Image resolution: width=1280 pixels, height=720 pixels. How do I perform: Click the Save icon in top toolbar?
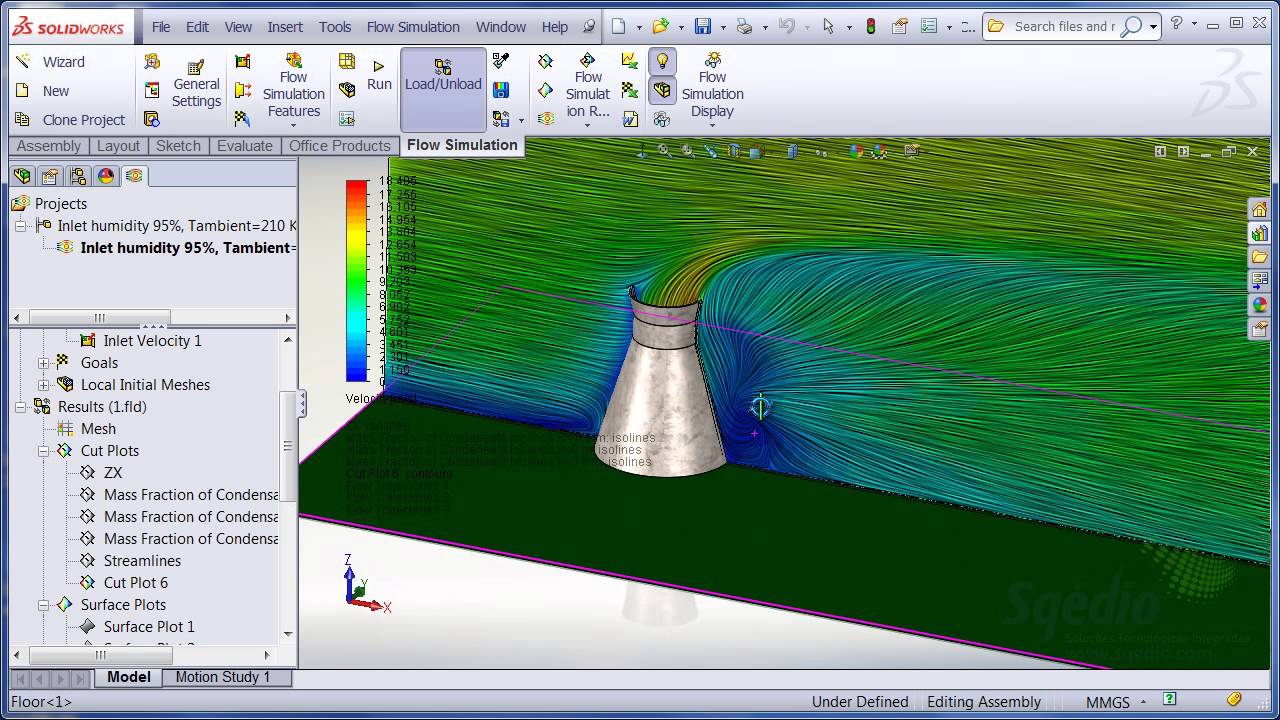[703, 27]
